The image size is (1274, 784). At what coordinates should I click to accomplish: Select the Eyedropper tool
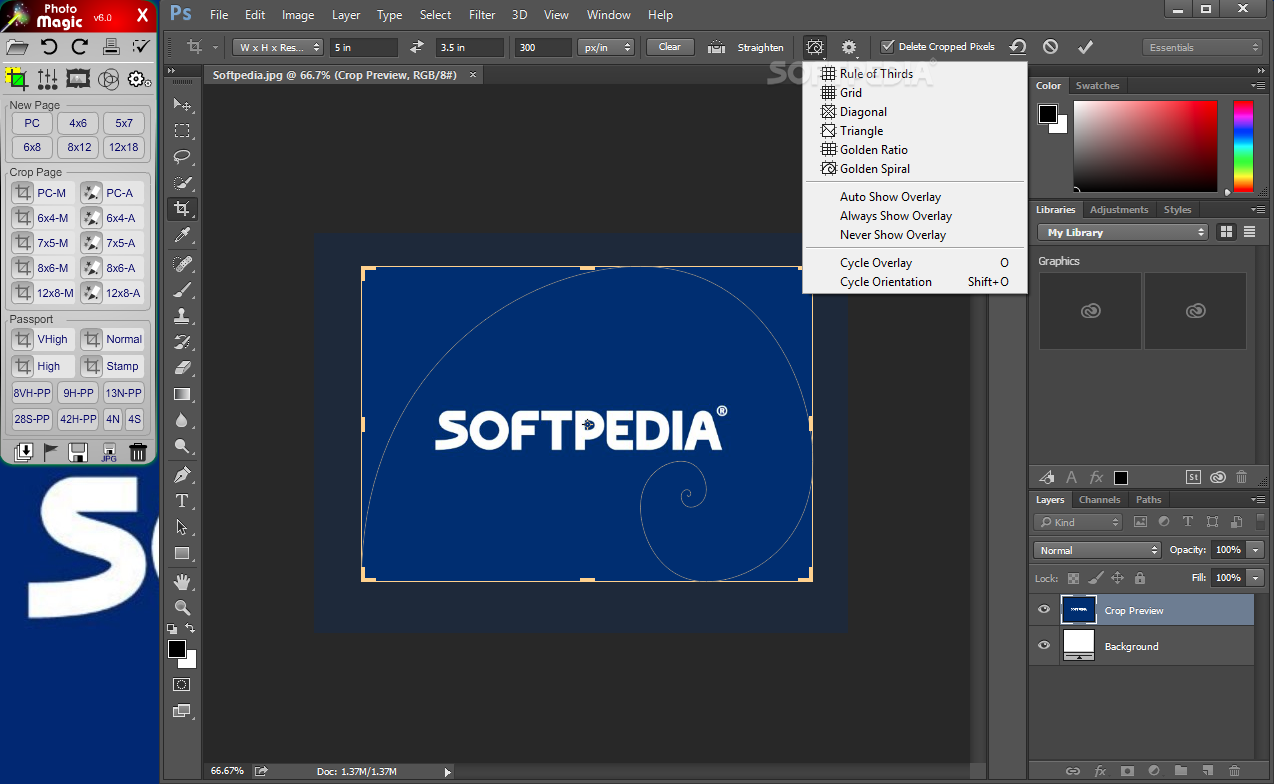182,235
